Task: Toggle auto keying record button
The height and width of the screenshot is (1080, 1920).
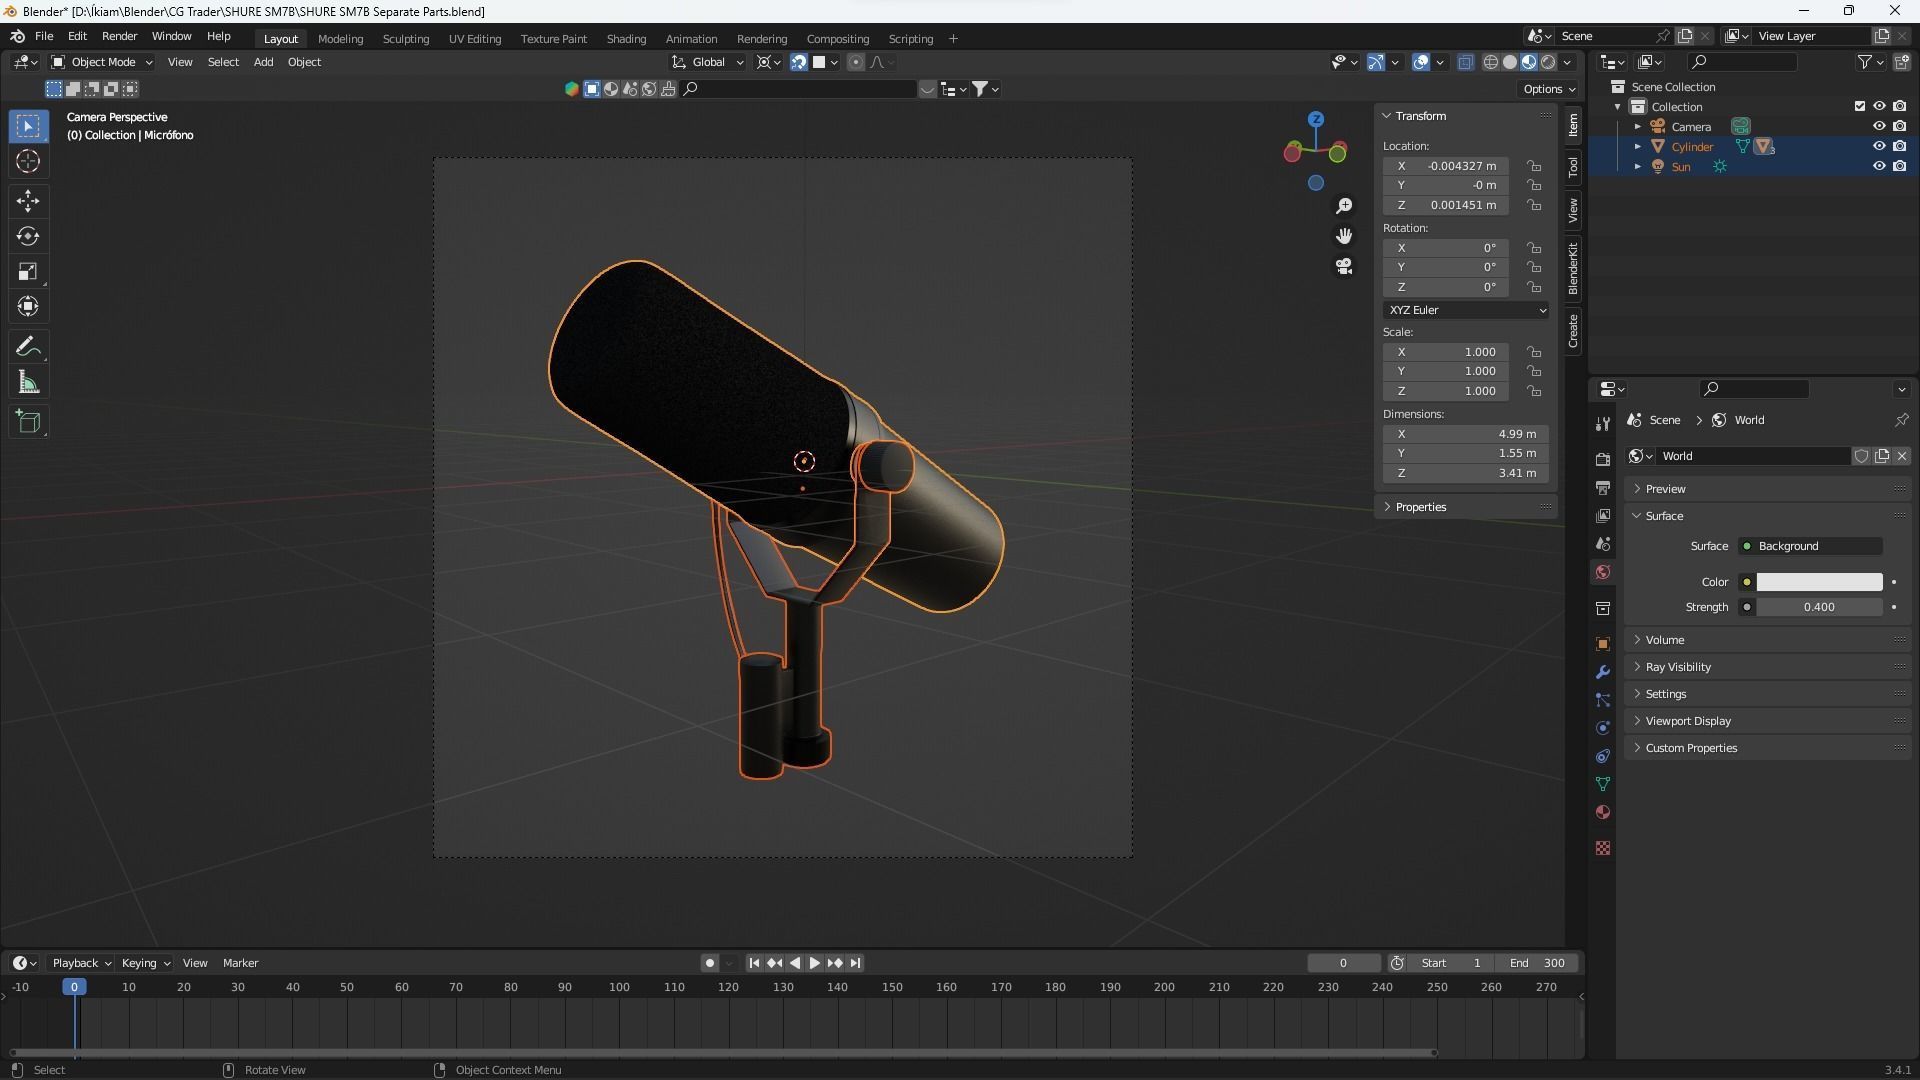Action: [x=710, y=963]
